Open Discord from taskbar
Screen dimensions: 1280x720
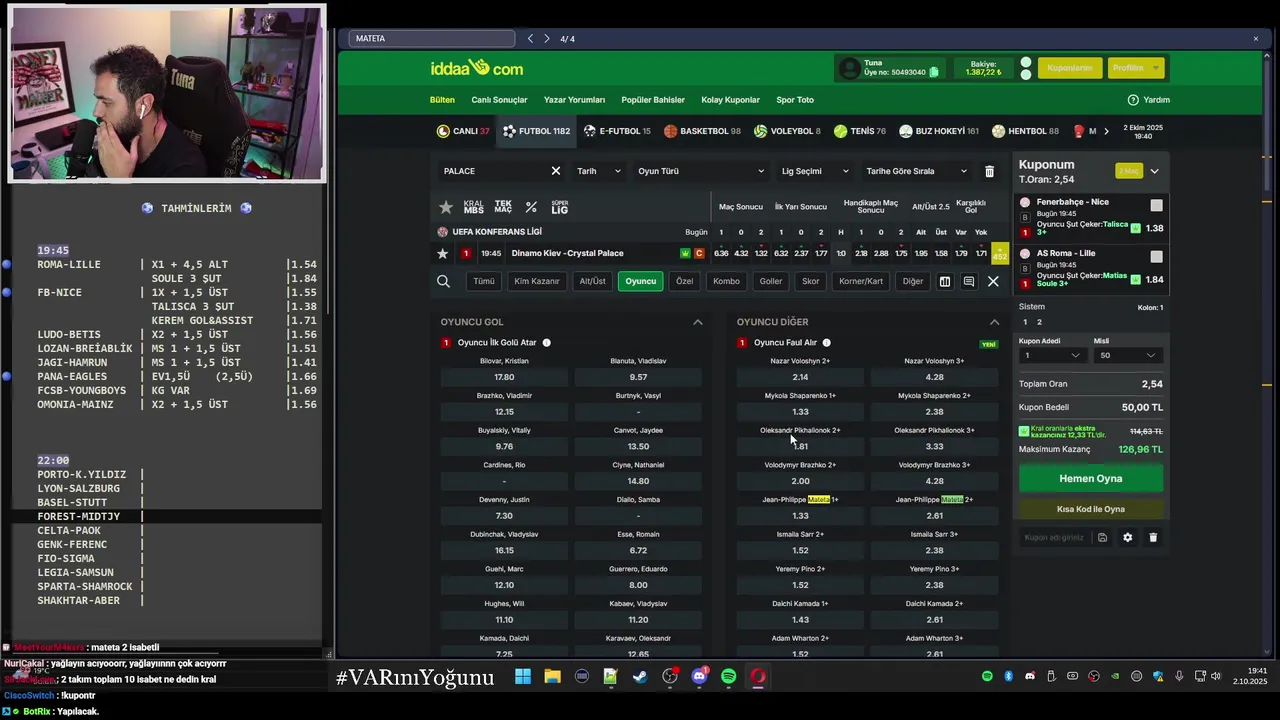click(x=699, y=677)
